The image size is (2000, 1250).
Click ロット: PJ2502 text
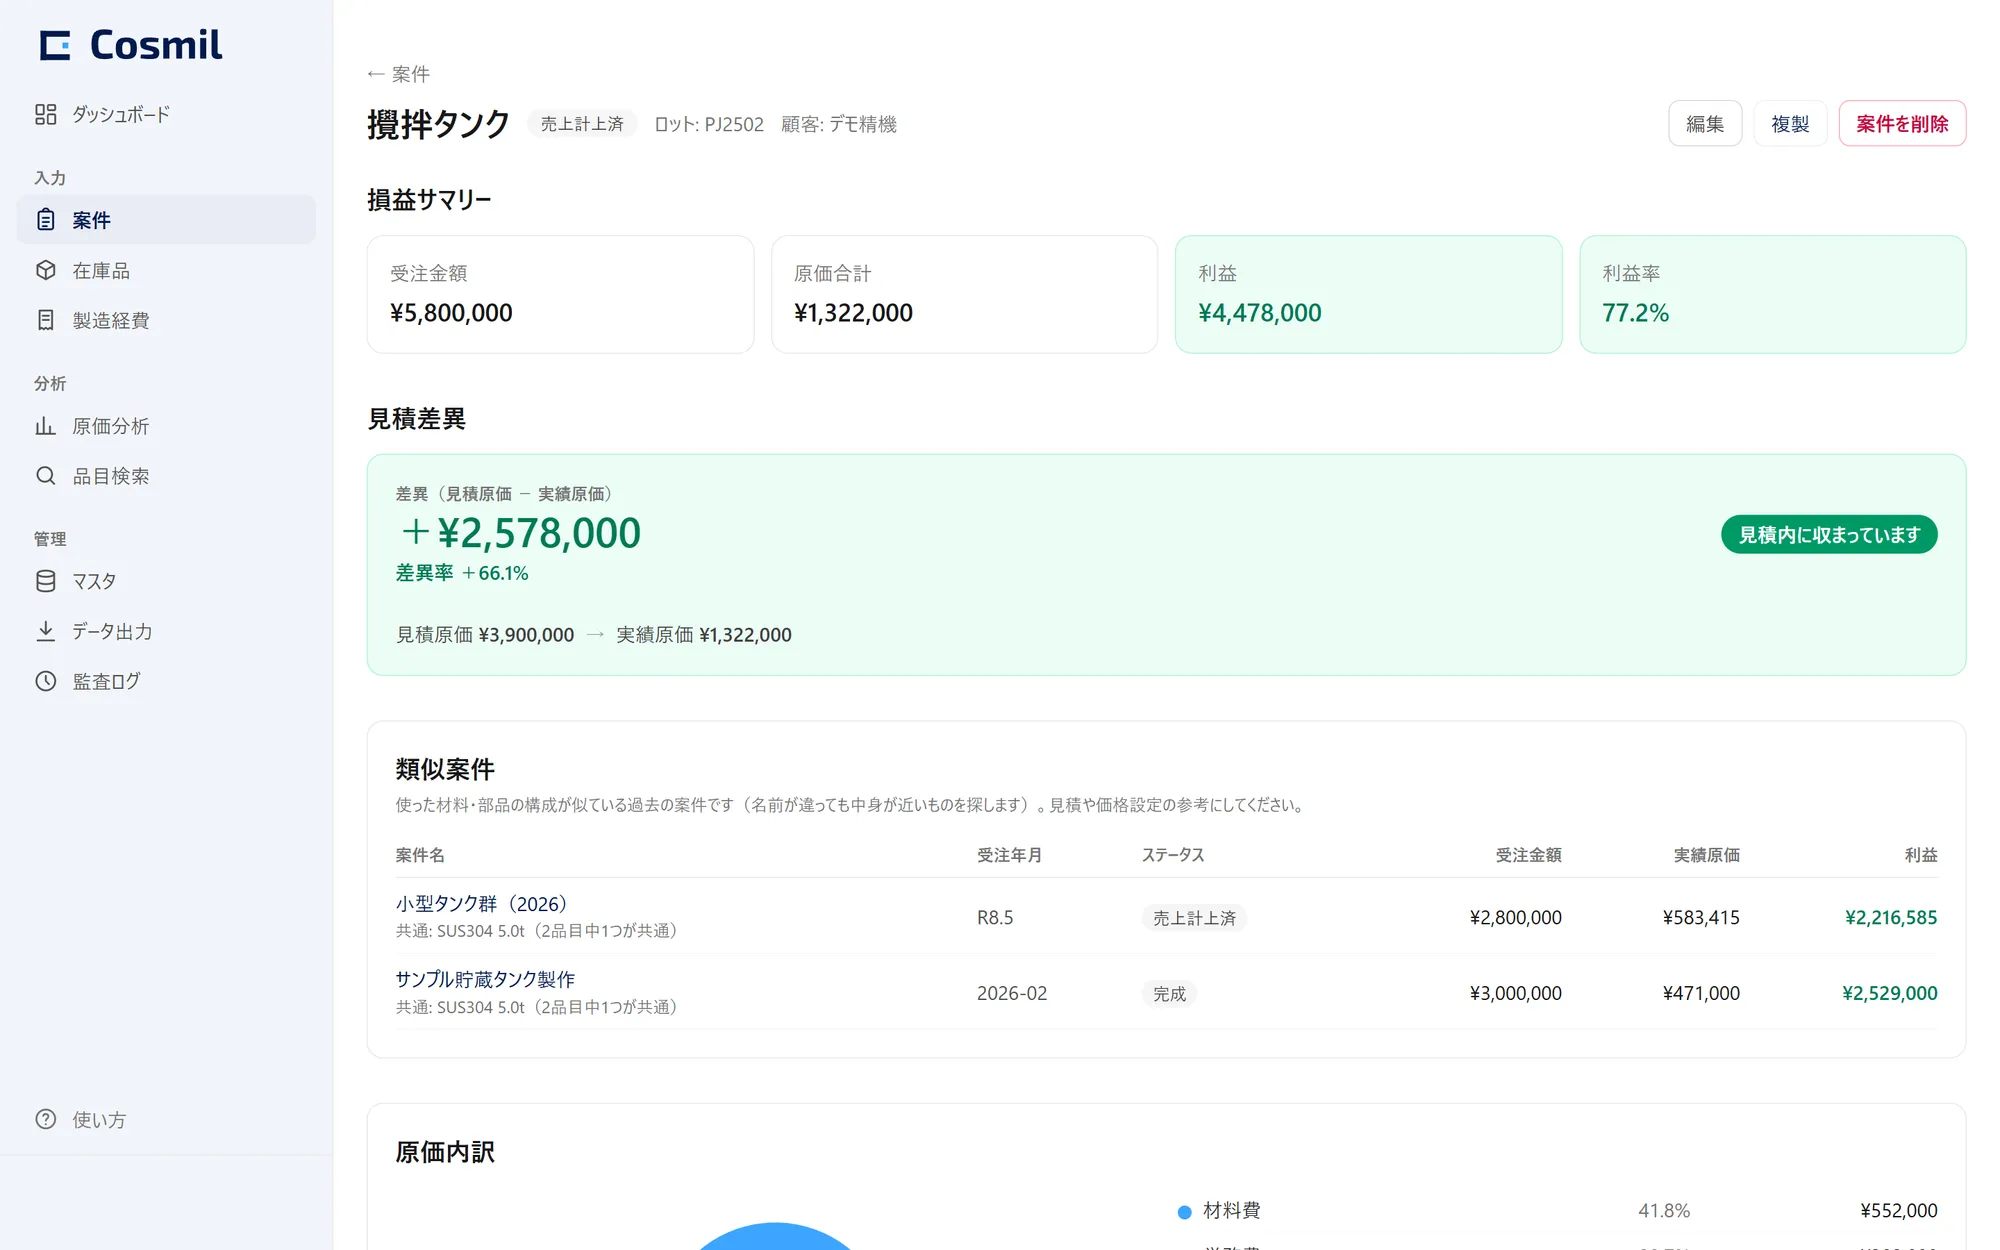click(x=709, y=124)
